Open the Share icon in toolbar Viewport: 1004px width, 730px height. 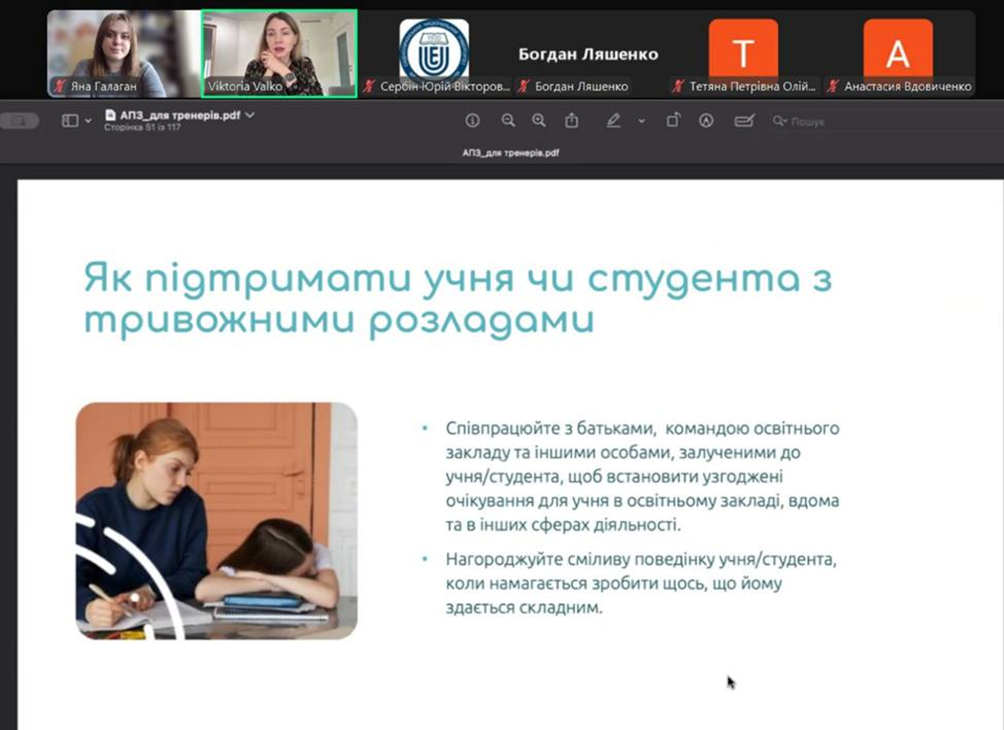[x=572, y=121]
